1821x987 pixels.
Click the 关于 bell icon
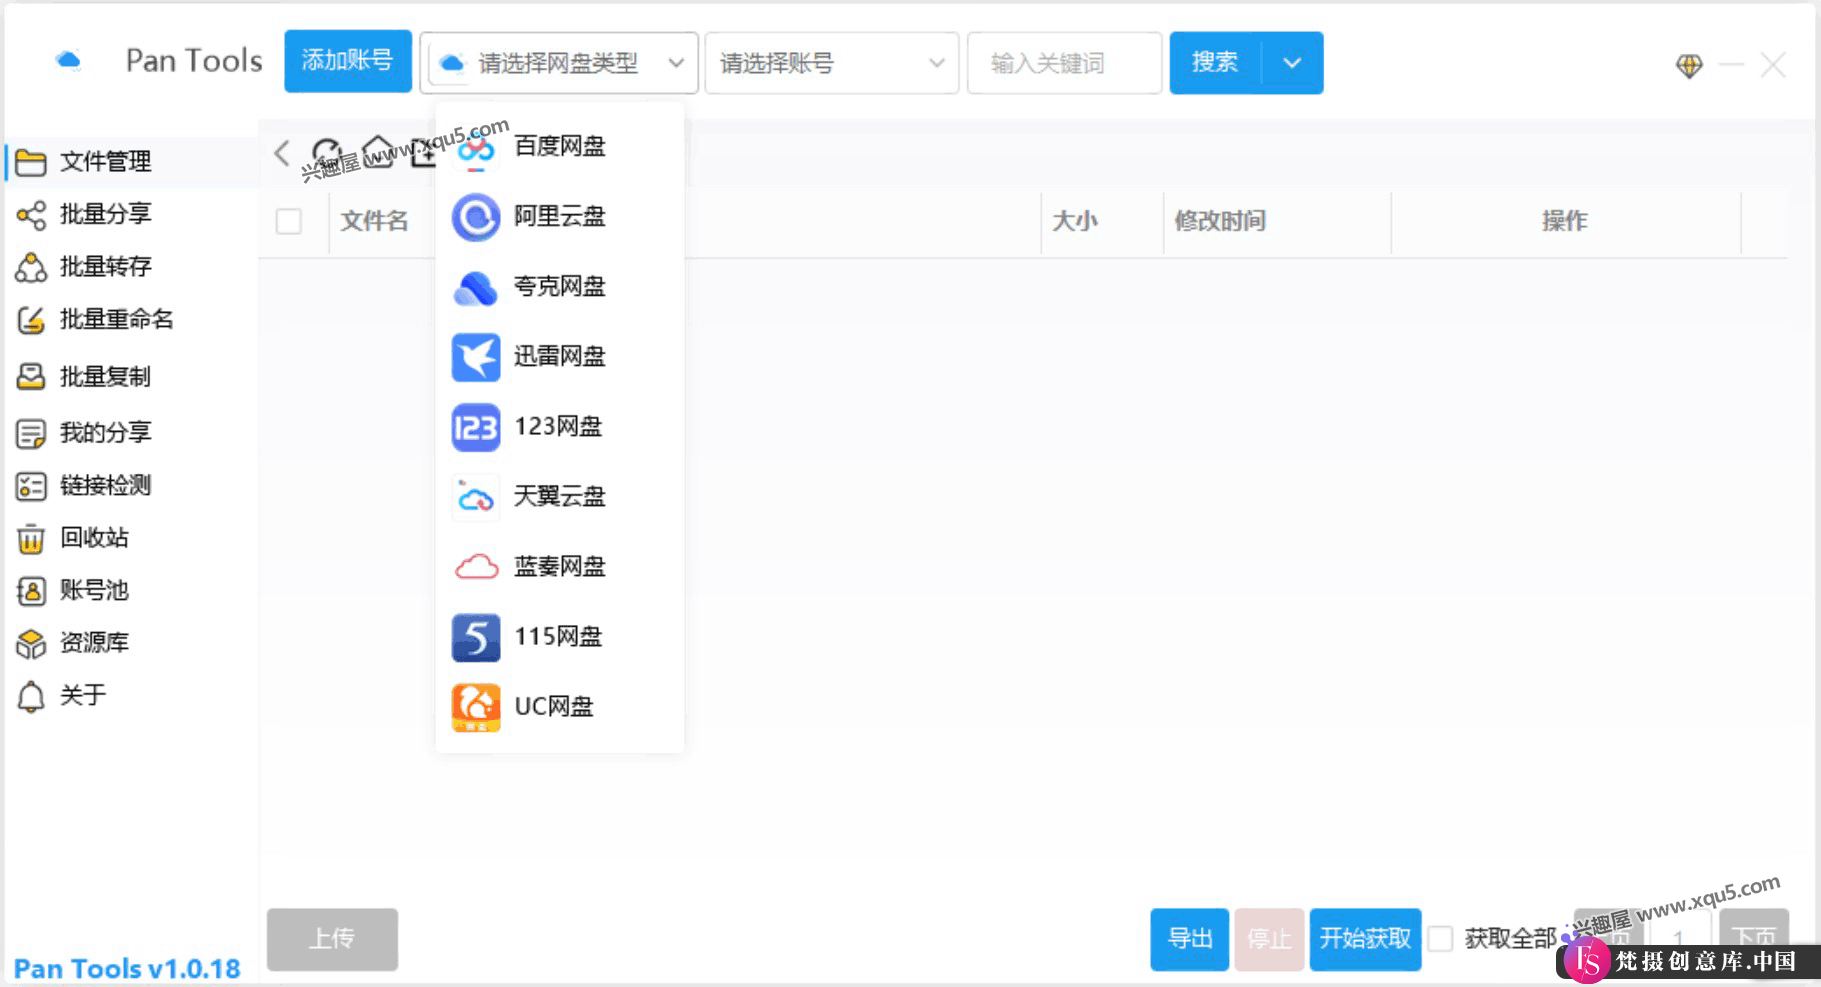[x=31, y=696]
